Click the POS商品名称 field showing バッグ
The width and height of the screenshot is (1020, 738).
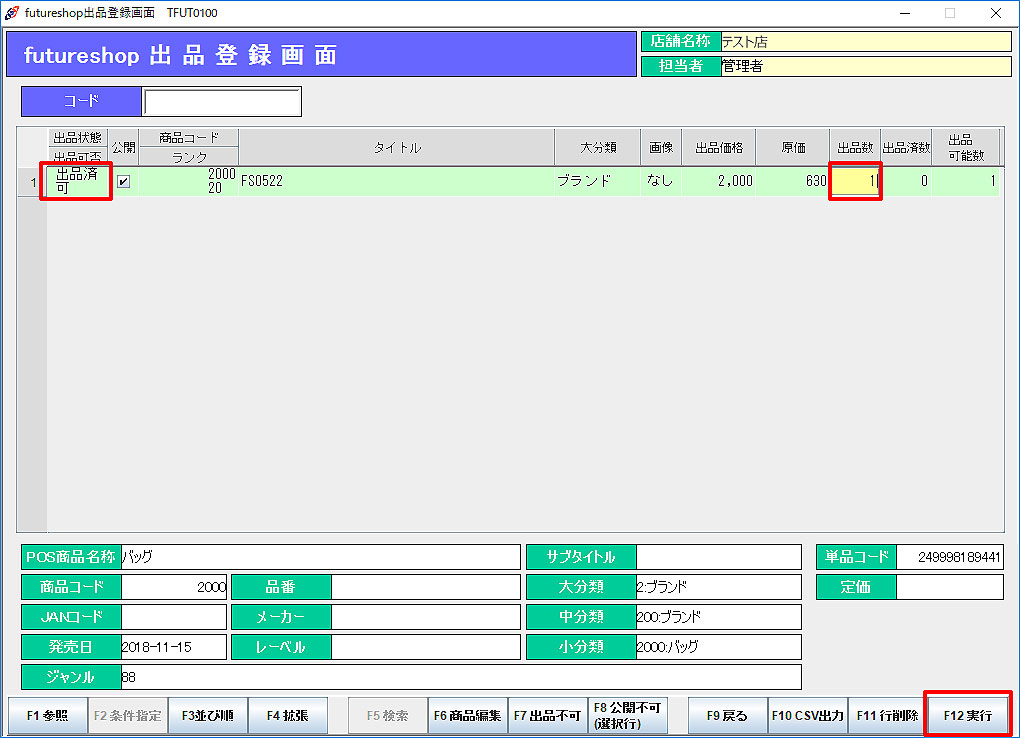320,557
